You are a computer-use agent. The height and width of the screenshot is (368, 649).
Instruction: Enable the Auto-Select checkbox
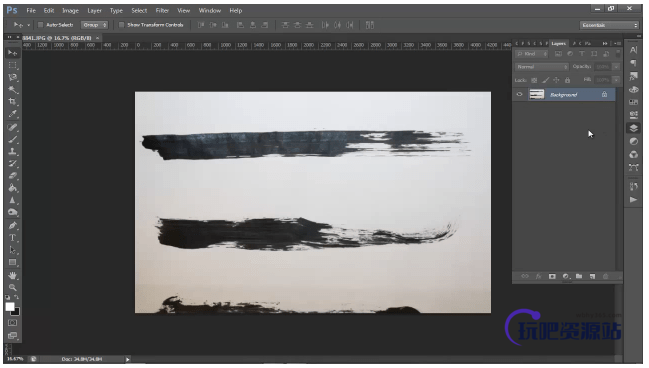click(x=41, y=25)
